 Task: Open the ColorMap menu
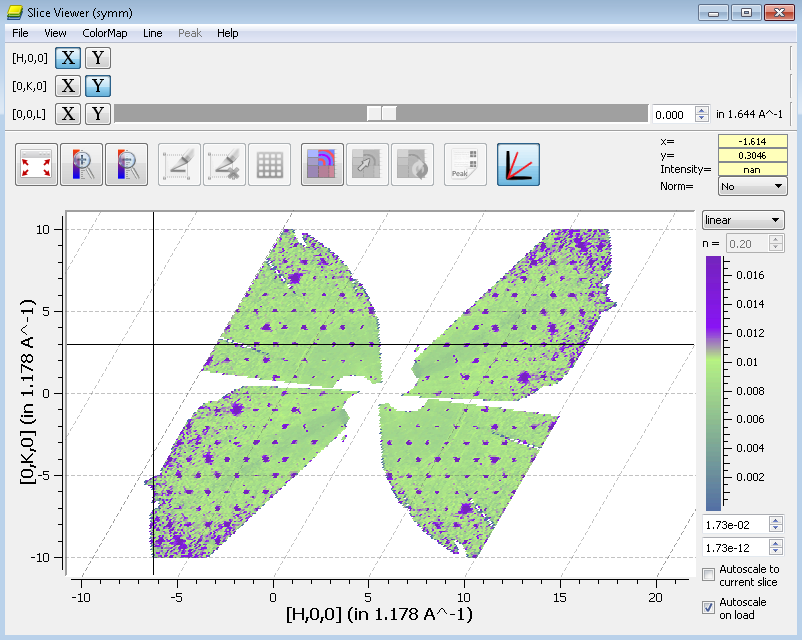pos(104,33)
